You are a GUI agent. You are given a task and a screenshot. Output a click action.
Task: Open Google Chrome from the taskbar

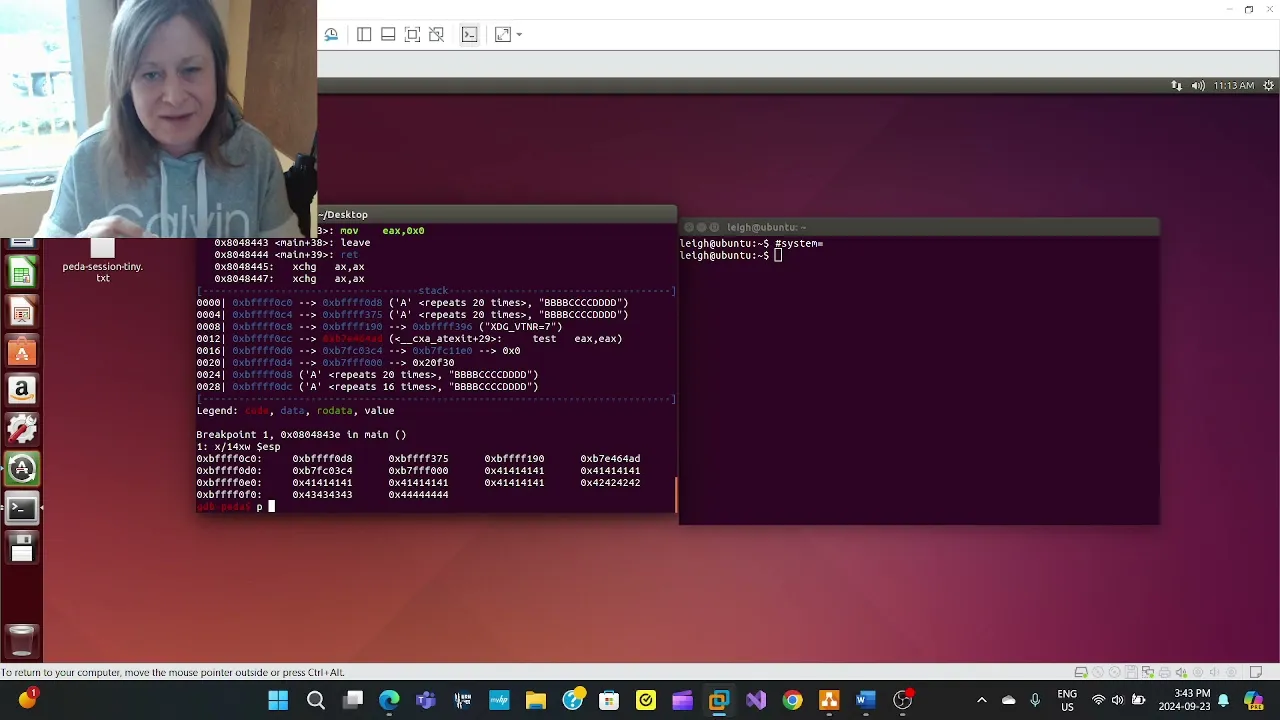point(792,701)
